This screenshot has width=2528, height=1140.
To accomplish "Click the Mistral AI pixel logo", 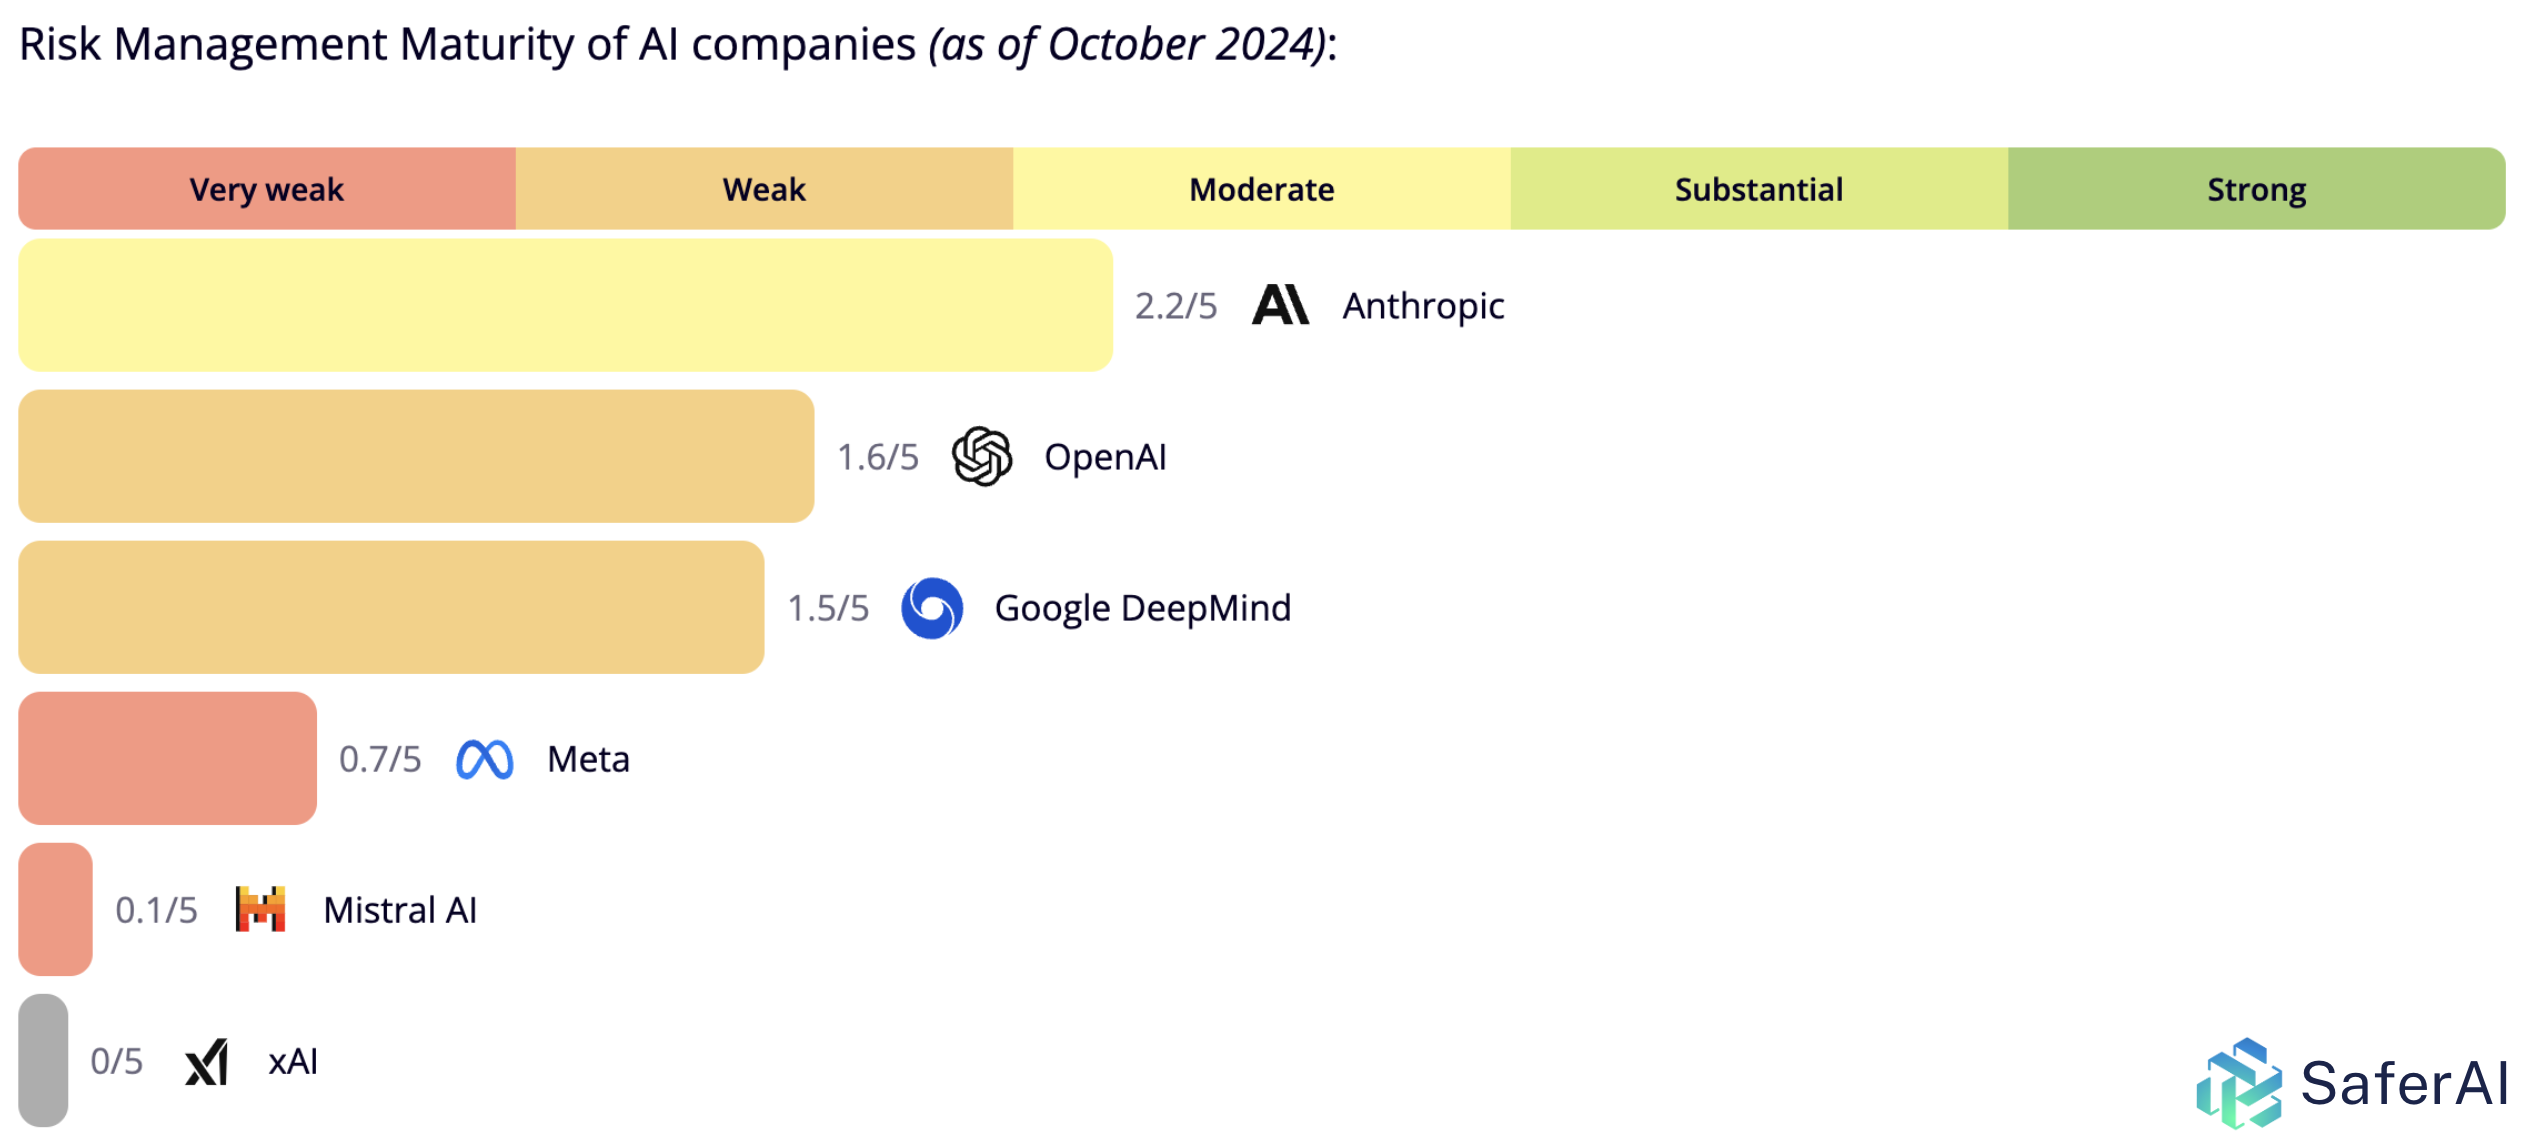I will [x=260, y=909].
